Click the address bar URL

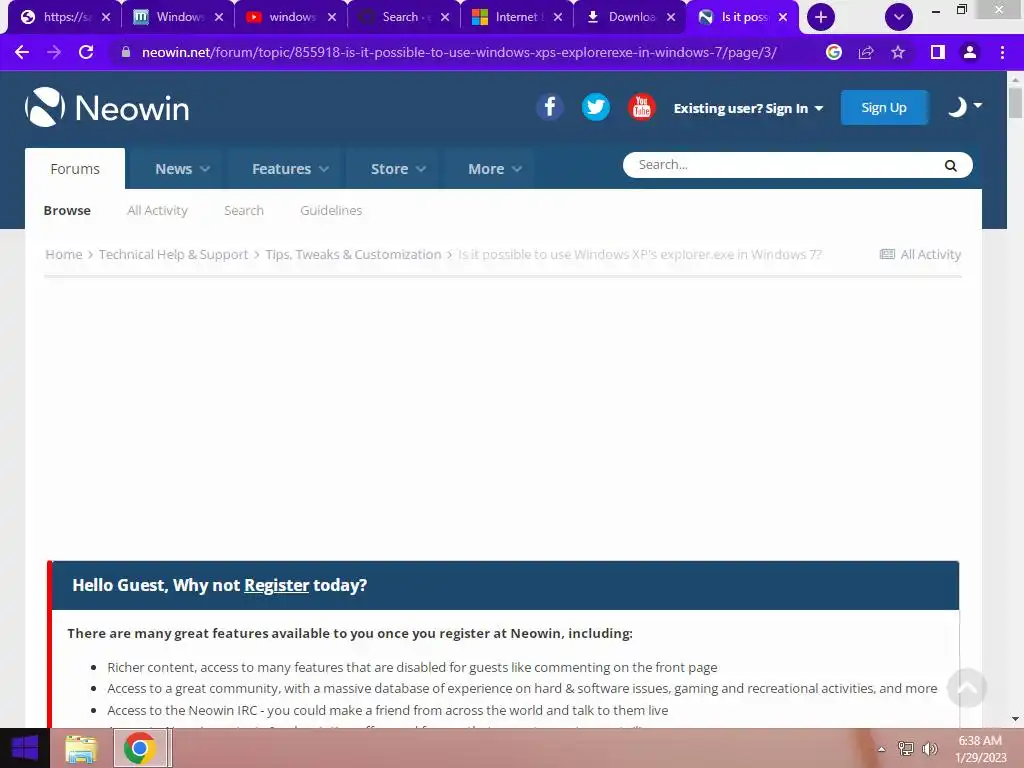pos(459,52)
